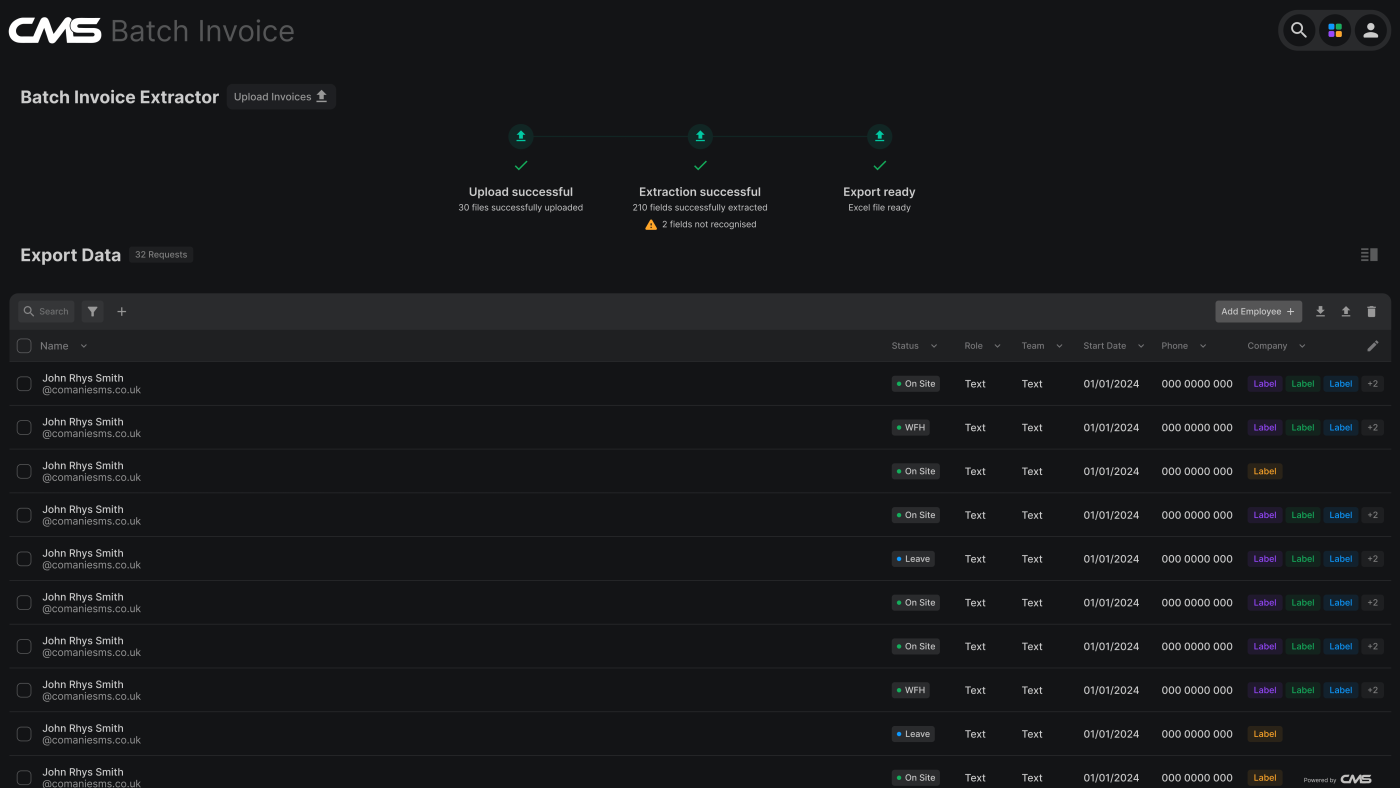Click the view layout icon beside Export Data
The height and width of the screenshot is (788, 1400).
[x=1368, y=254]
